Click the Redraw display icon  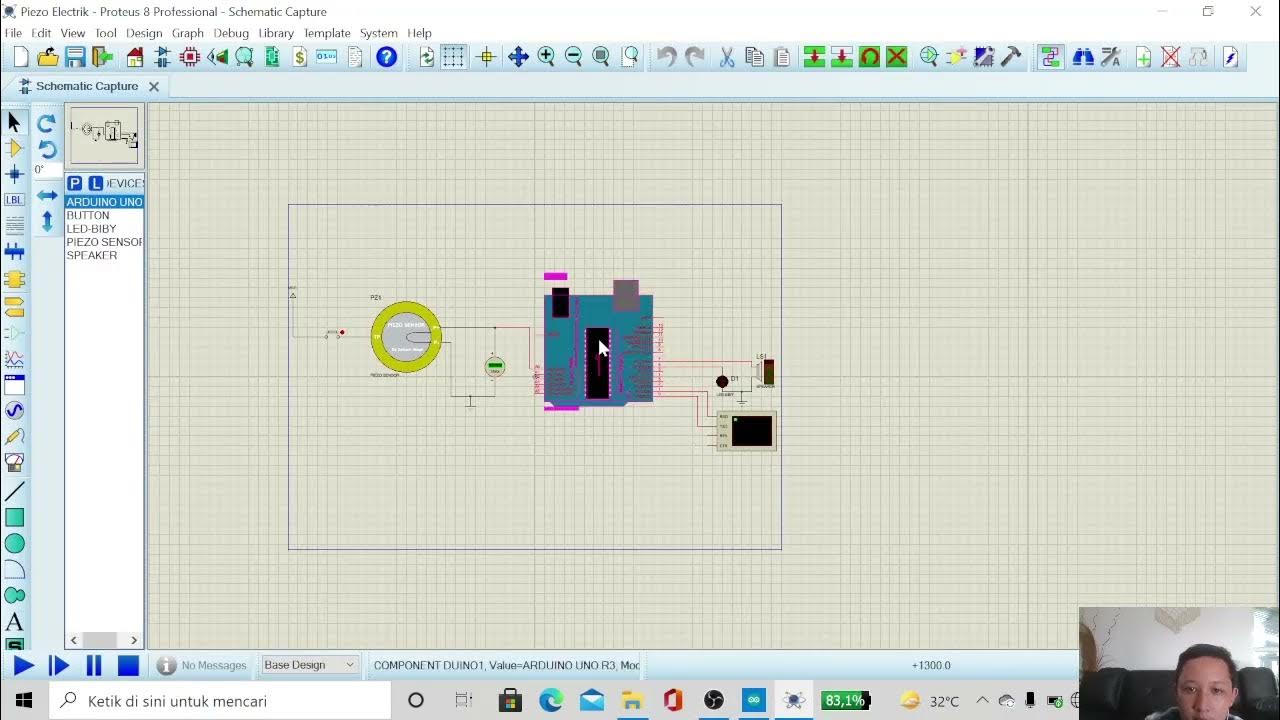[x=427, y=57]
